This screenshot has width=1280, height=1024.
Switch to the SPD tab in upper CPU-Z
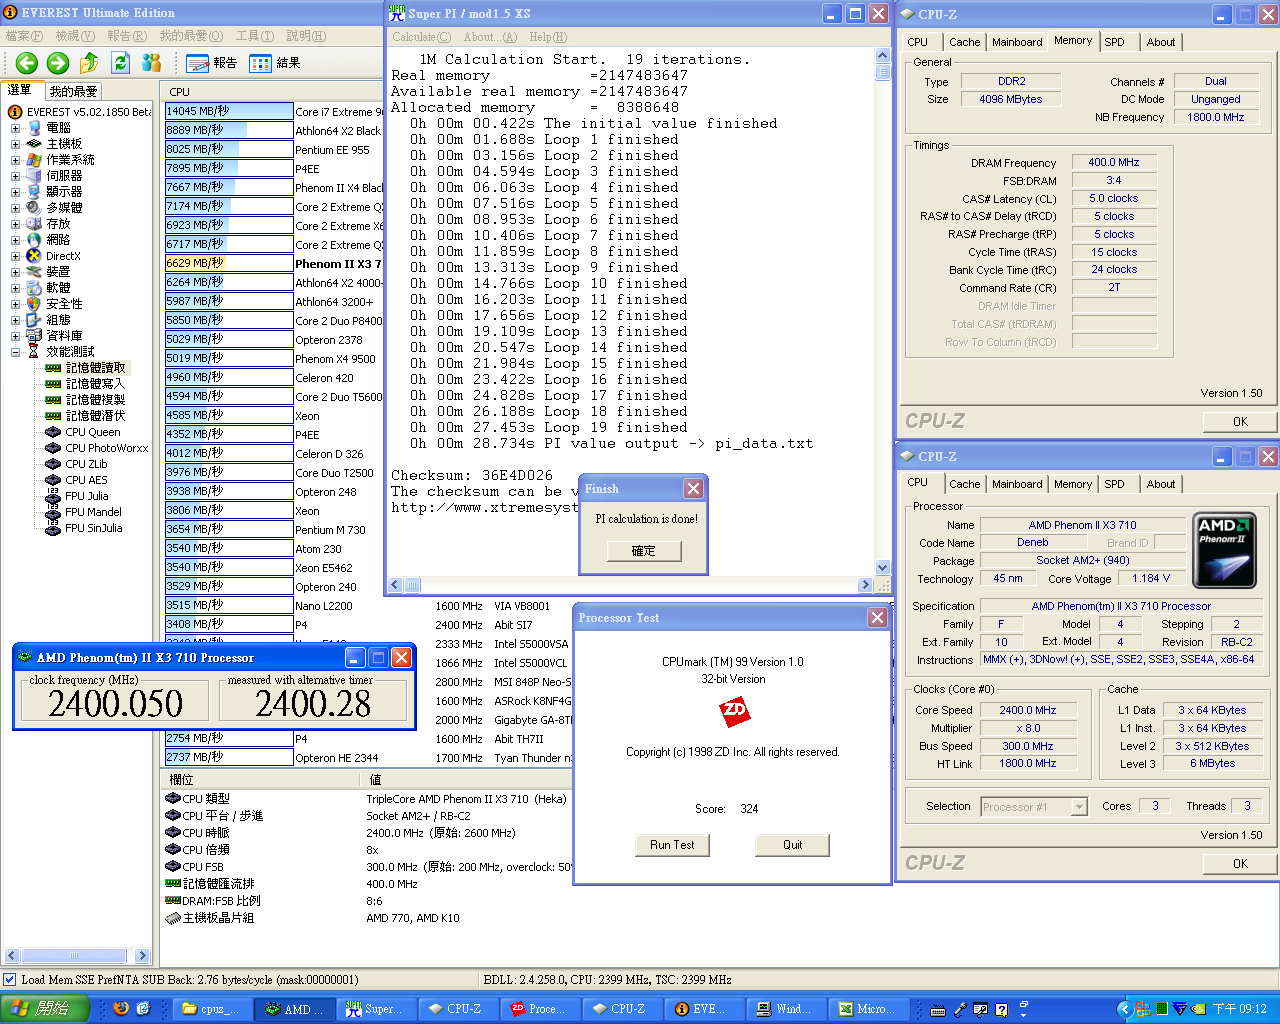coord(1114,42)
